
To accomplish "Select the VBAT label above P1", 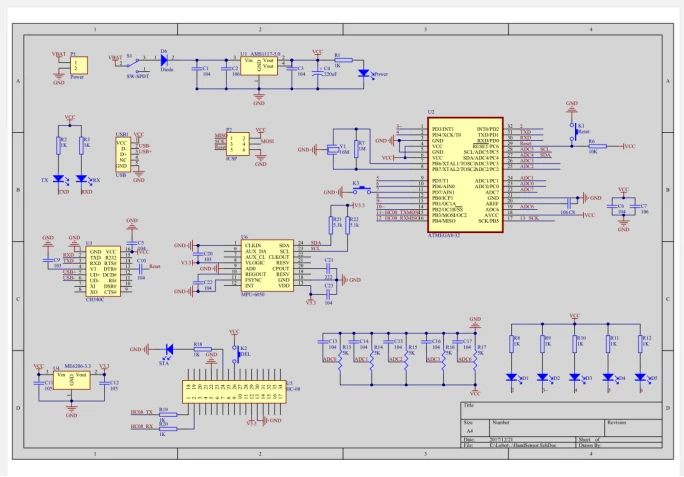I will coord(59,54).
